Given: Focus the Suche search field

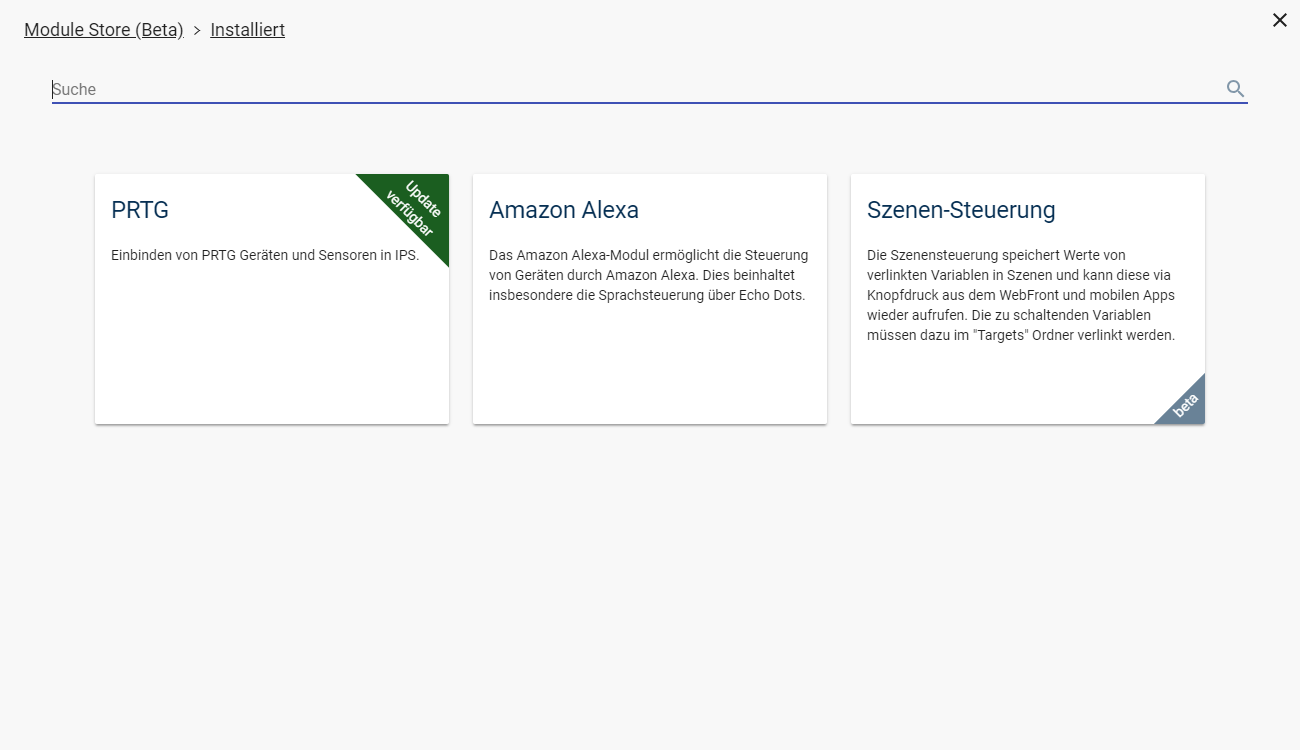Looking at the screenshot, I should (630, 89).
